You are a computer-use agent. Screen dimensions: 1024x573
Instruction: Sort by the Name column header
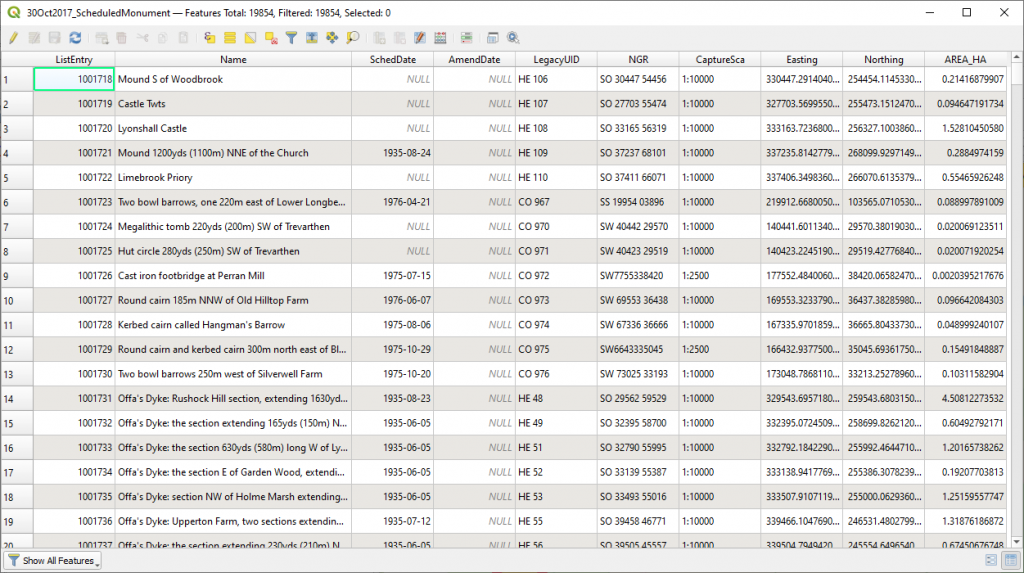point(233,60)
